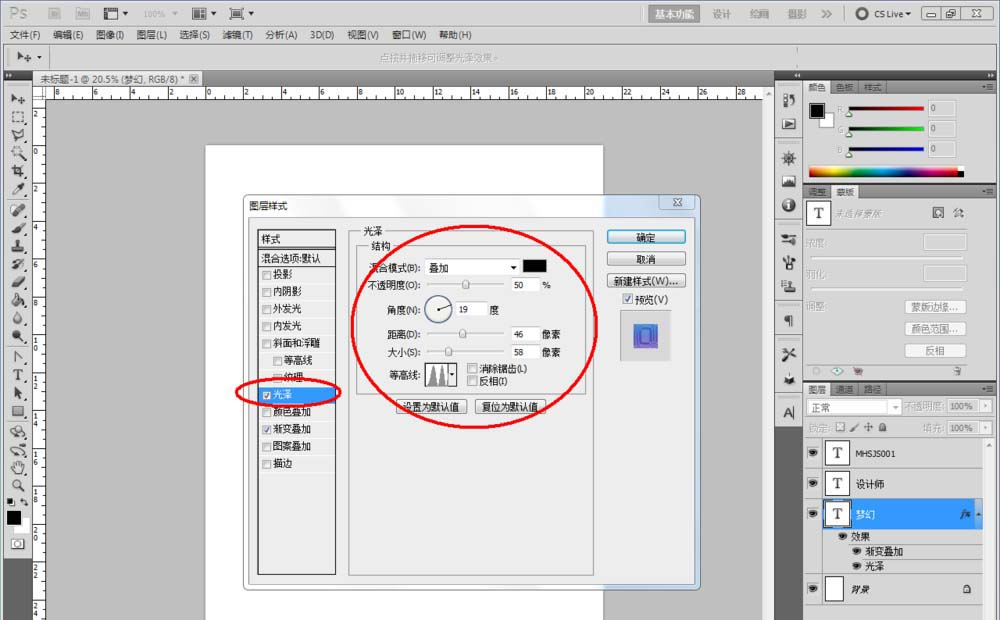1000x620 pixels.
Task: Toggle the 反相 invert checkbox
Action: click(472, 381)
